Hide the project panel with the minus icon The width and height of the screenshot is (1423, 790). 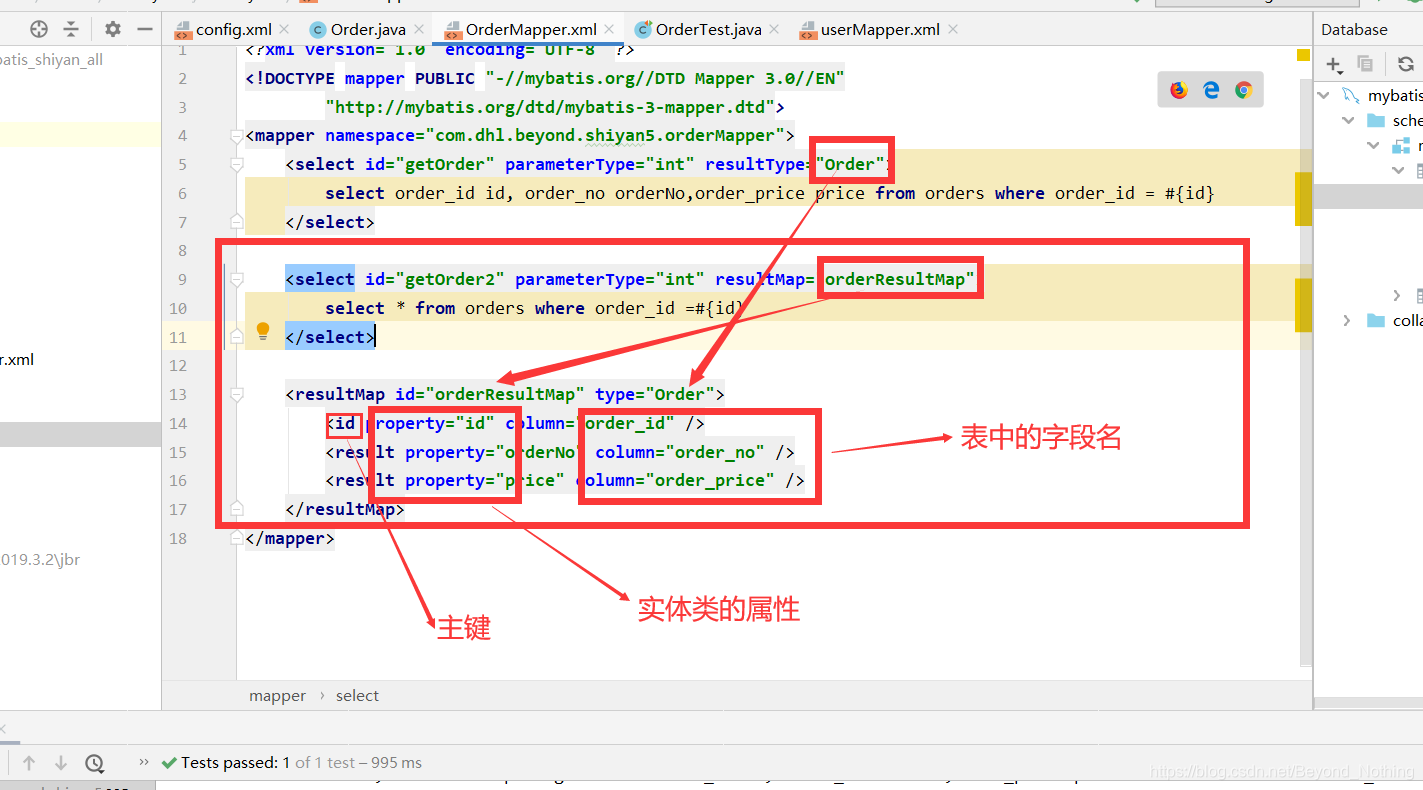(x=144, y=29)
